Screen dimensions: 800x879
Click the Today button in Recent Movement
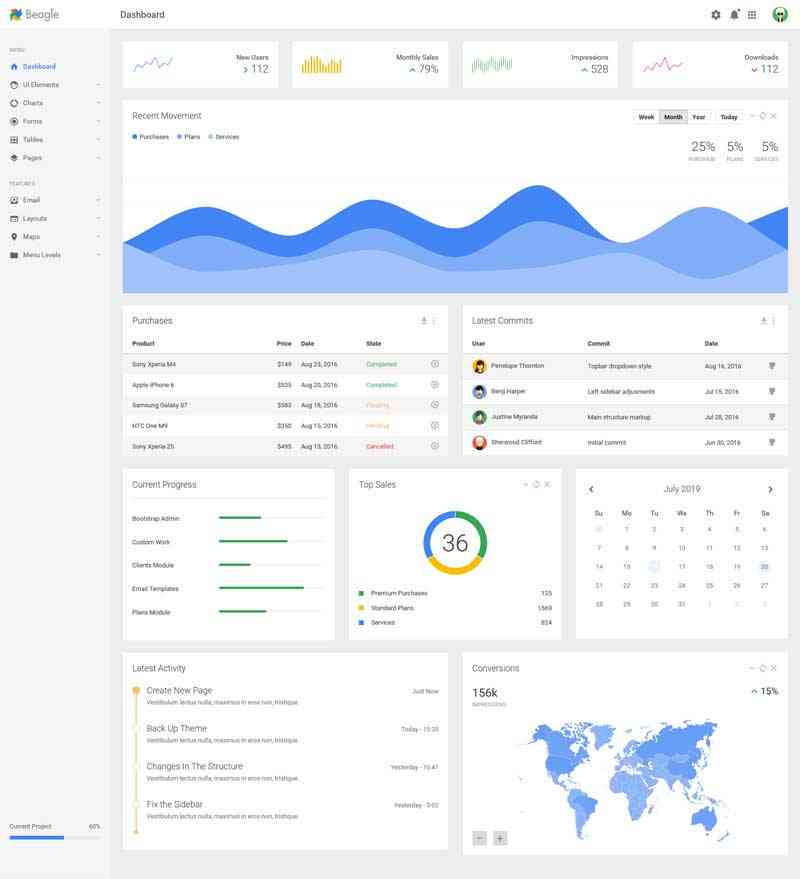pos(729,117)
